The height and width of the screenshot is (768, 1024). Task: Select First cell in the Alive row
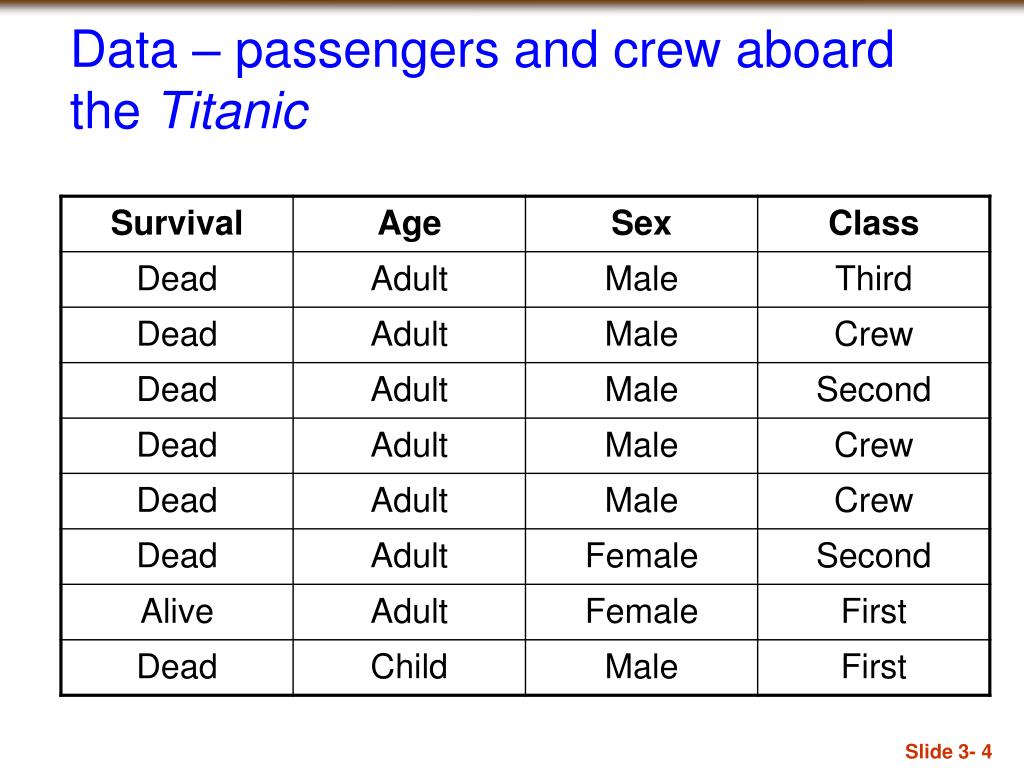[874, 612]
